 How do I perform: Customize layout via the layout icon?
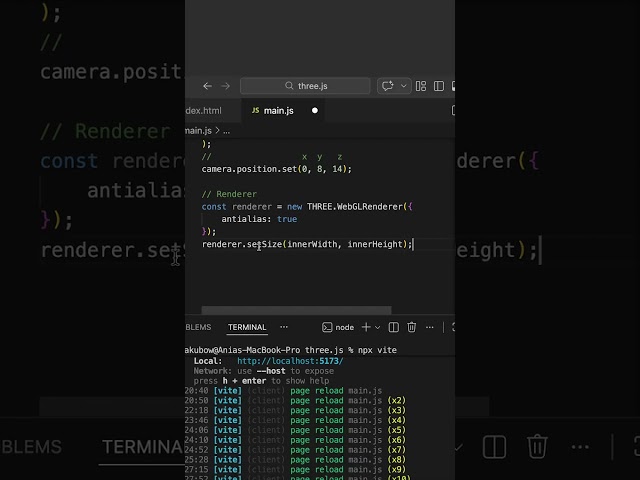(x=421, y=86)
